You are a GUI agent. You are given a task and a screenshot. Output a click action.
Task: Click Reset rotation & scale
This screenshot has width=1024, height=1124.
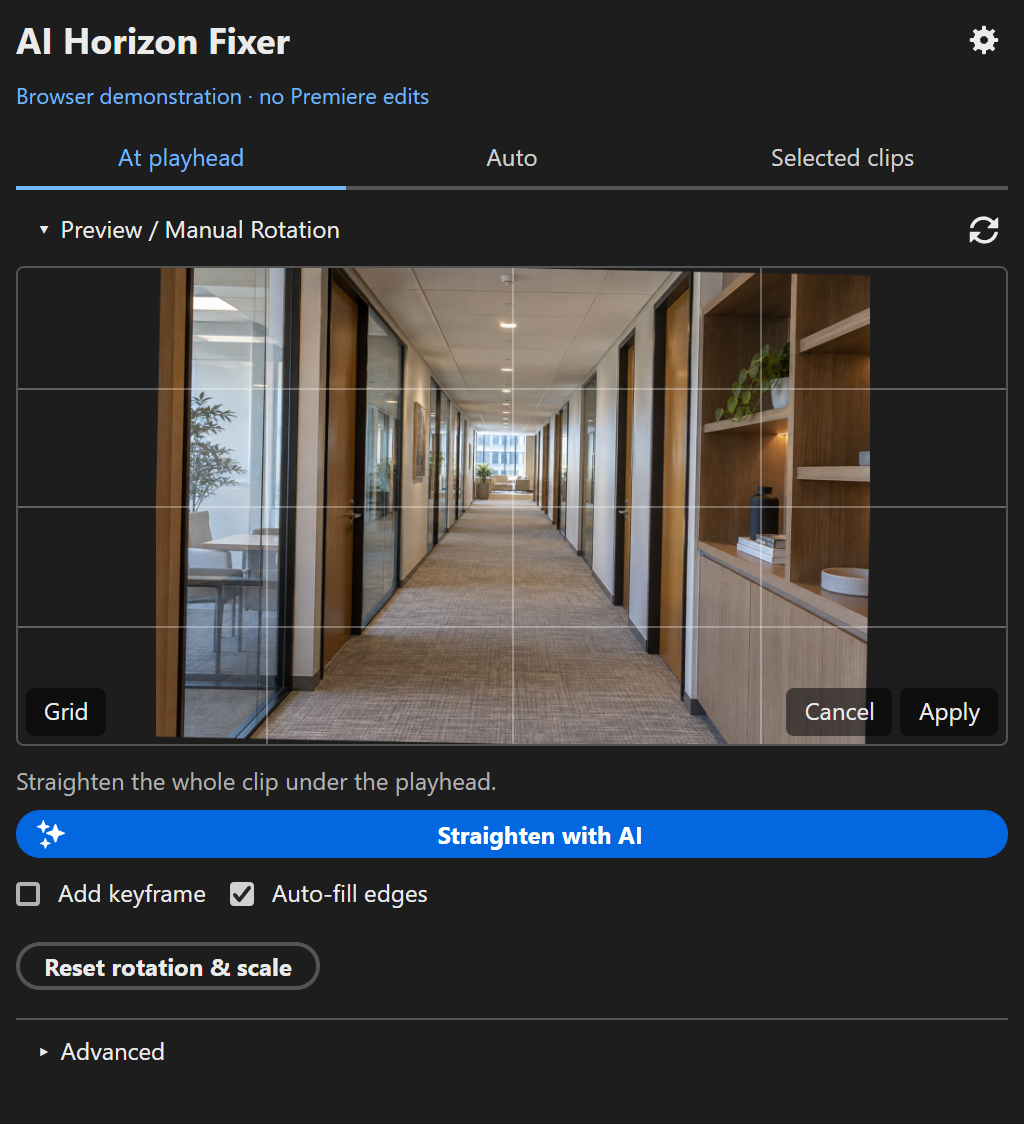pos(168,966)
